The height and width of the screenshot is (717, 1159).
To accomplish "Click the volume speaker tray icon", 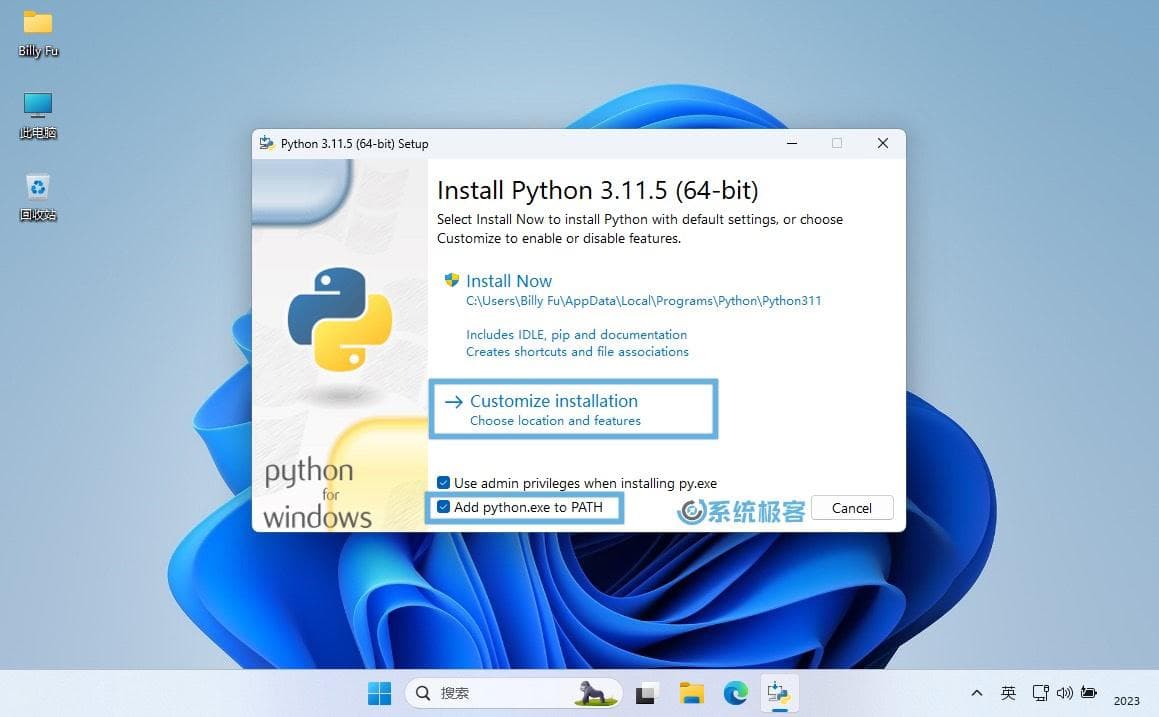I will (1064, 693).
